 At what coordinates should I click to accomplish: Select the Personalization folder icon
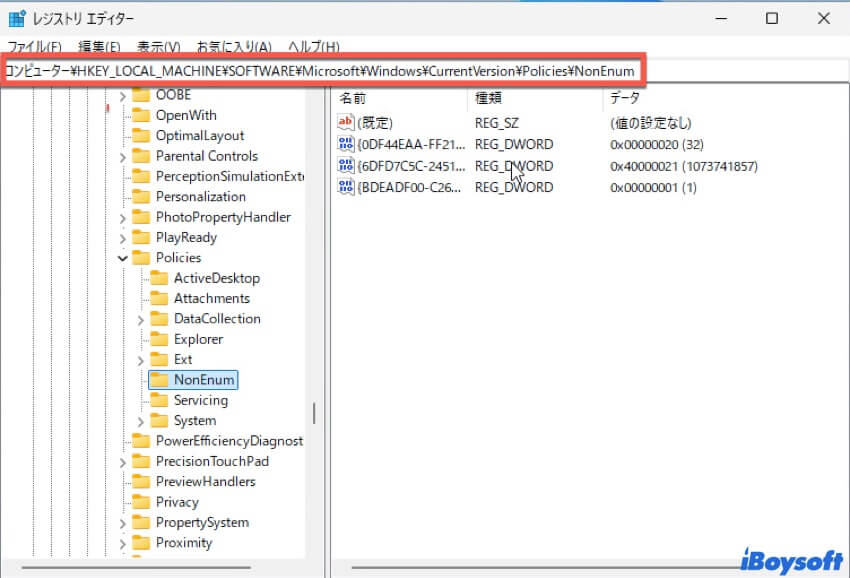click(x=141, y=196)
